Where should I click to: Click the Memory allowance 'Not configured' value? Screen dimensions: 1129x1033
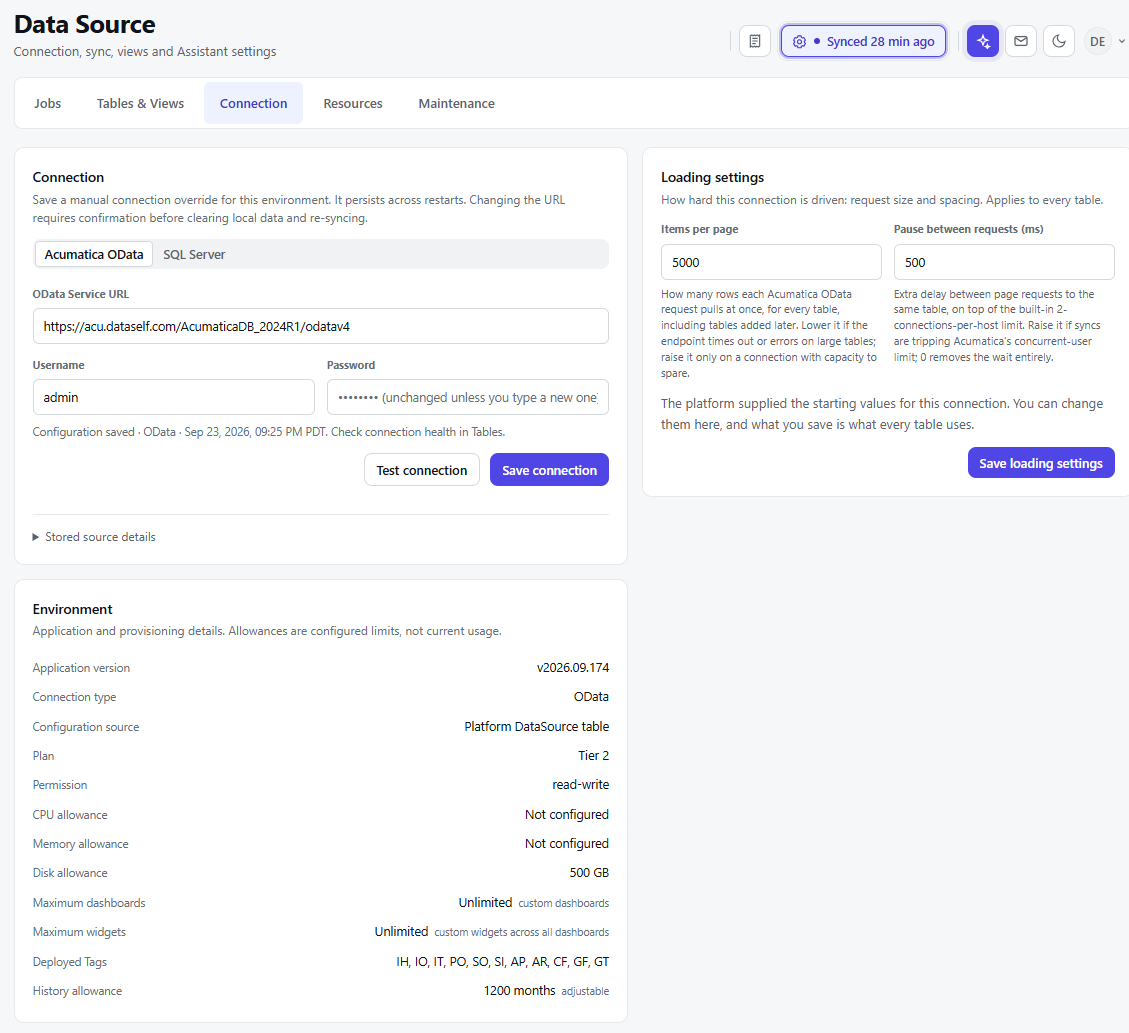point(567,844)
